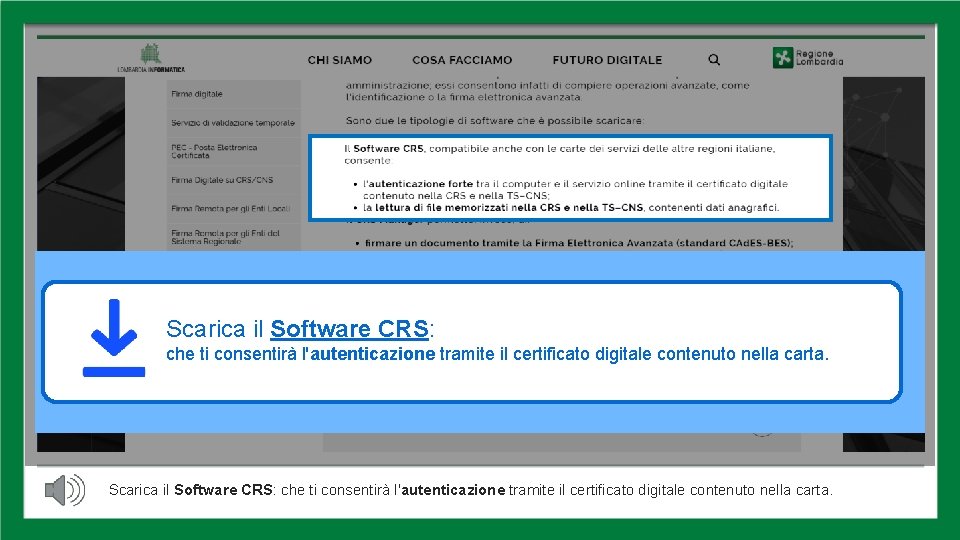Click the lettura di file memorizzati bullet
Image resolution: width=960 pixels, height=540 pixels.
[570, 208]
